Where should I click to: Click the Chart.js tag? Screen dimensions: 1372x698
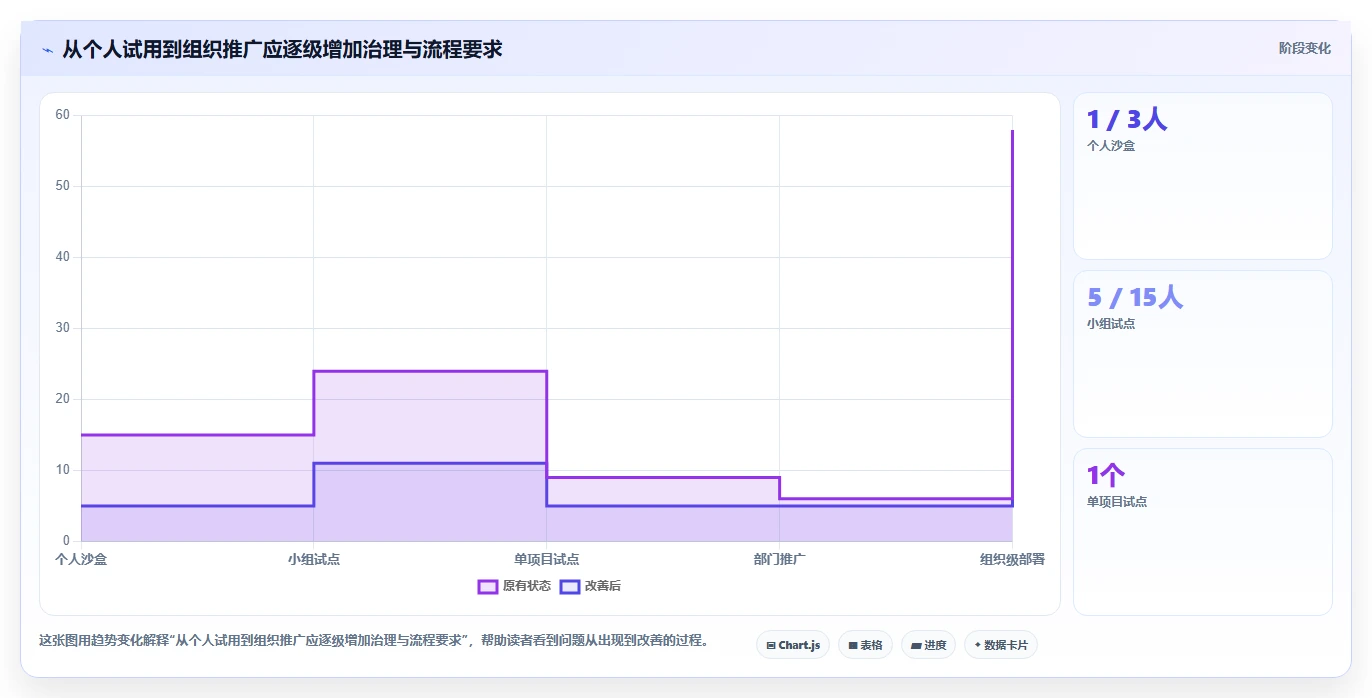point(793,645)
